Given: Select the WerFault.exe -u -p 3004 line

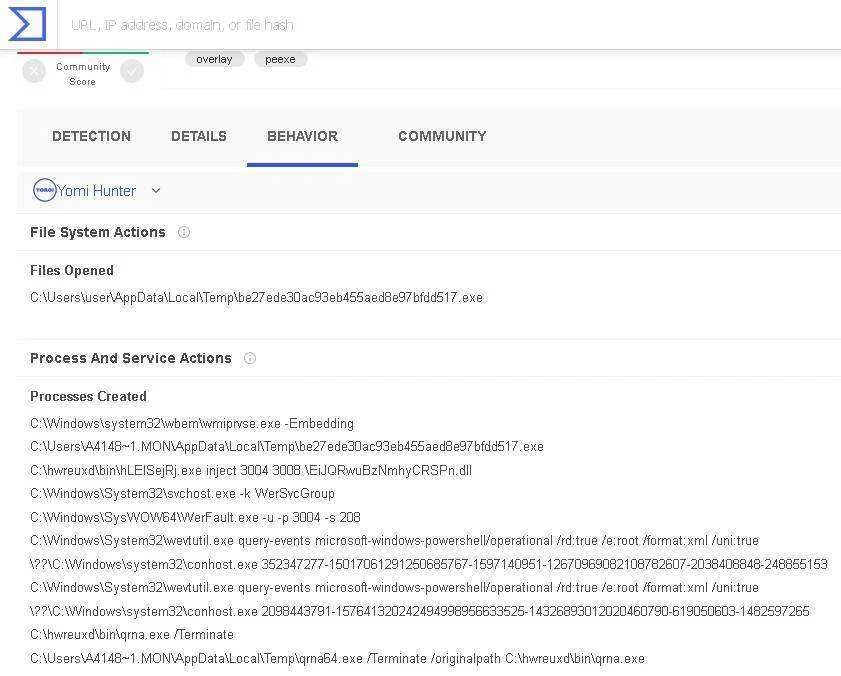Looking at the screenshot, I should pos(195,517).
